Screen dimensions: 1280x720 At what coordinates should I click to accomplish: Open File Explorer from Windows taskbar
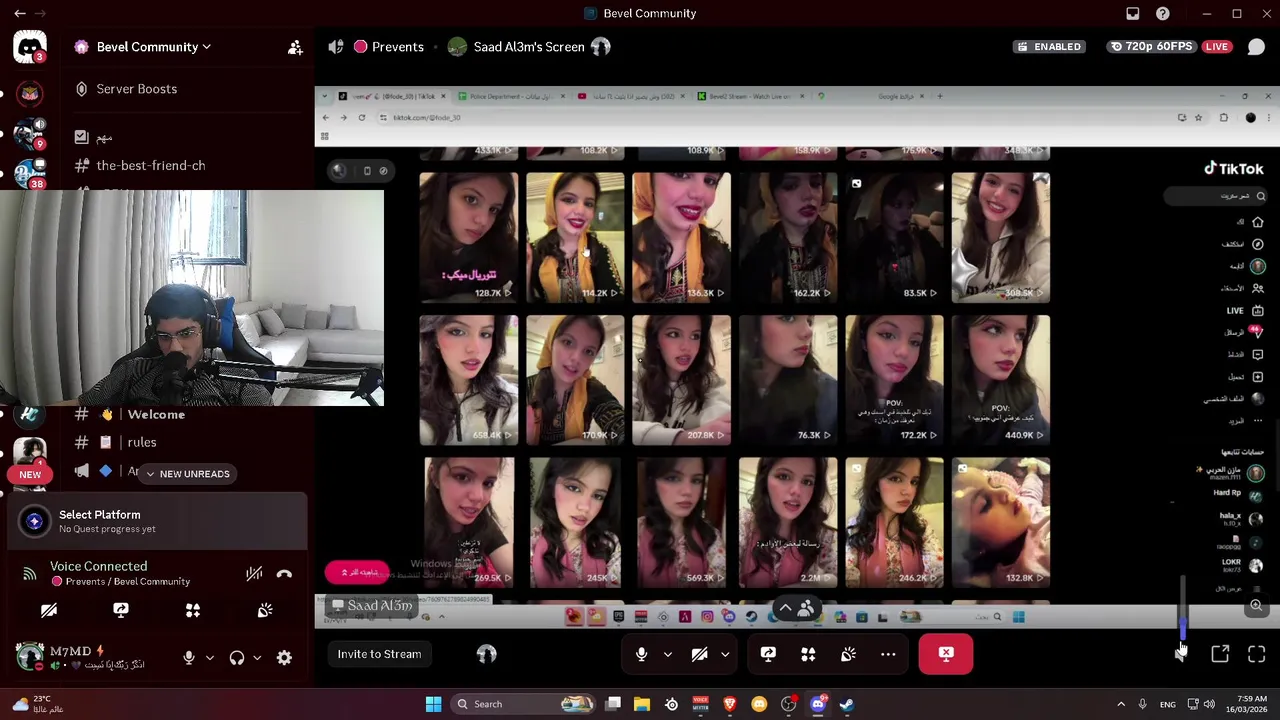click(x=642, y=704)
